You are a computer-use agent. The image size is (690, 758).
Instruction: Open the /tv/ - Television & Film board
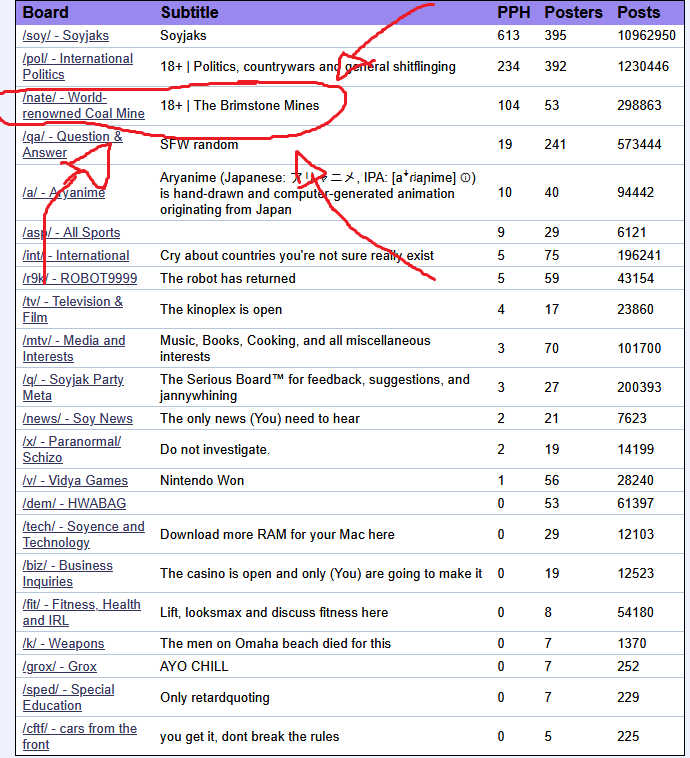pos(73,309)
